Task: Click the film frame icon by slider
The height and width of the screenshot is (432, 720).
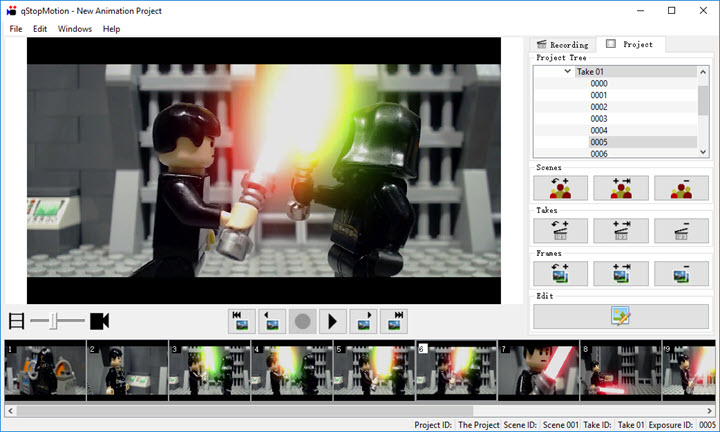Action: (17, 321)
